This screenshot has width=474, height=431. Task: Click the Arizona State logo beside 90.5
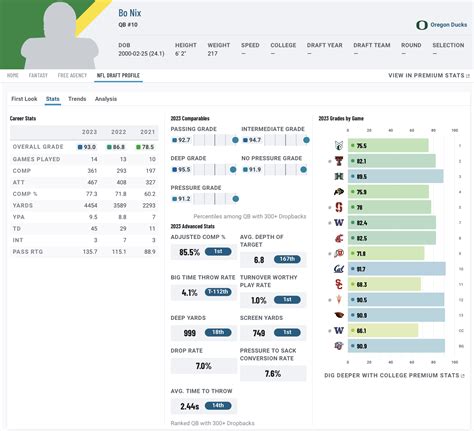pyautogui.click(x=339, y=300)
